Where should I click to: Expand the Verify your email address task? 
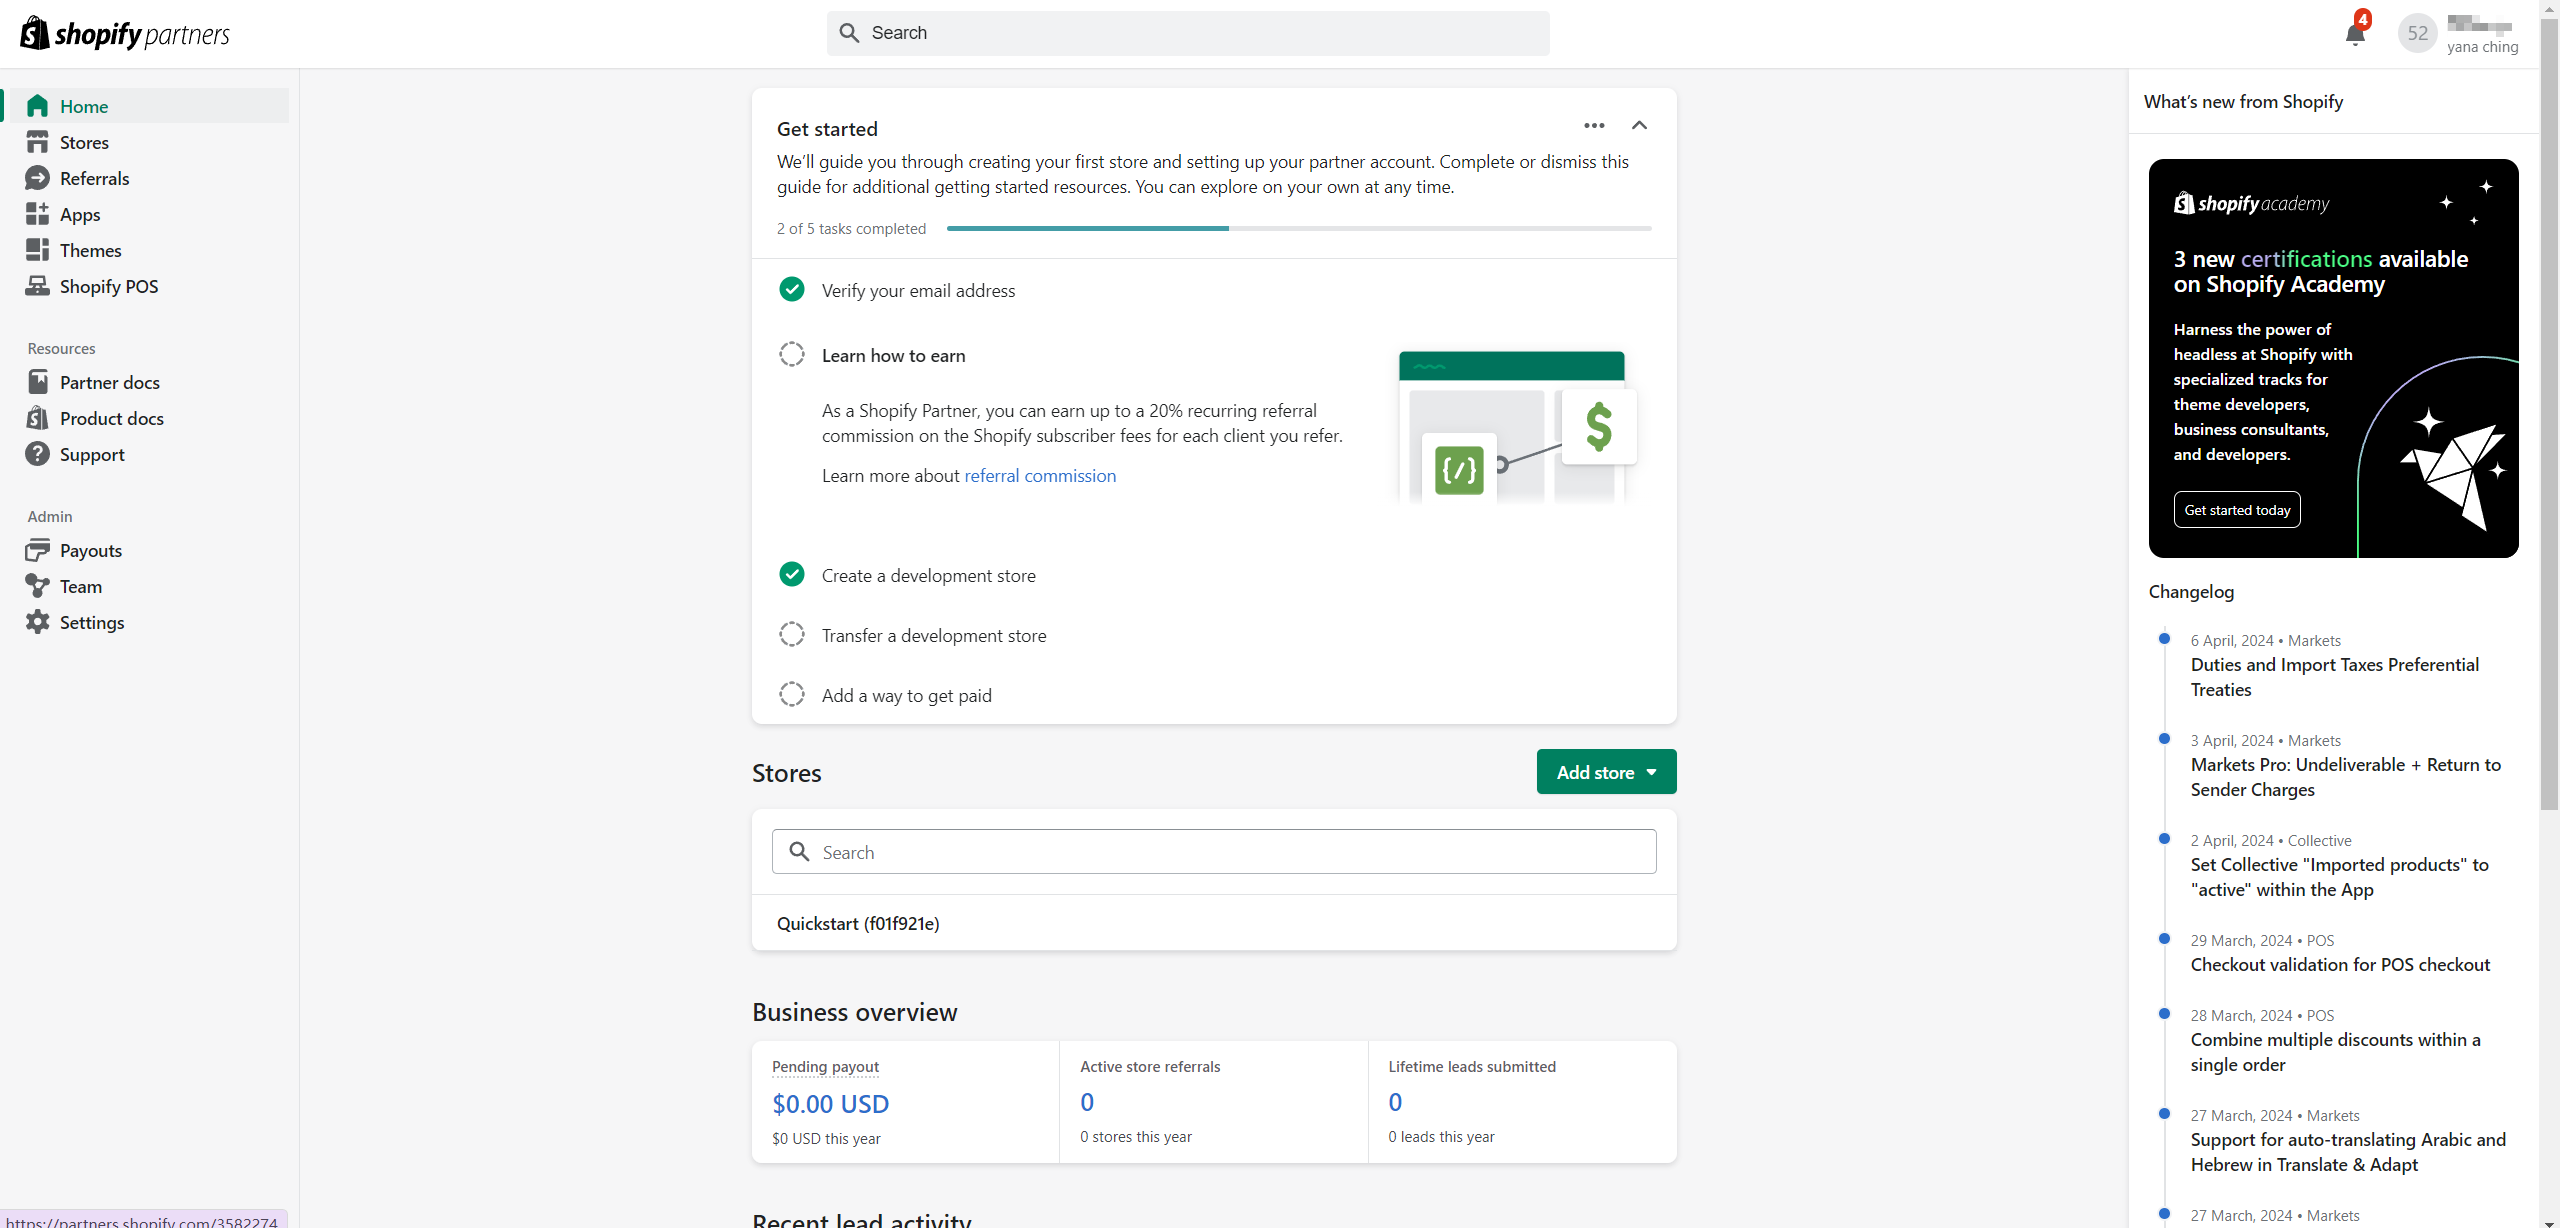(x=918, y=291)
